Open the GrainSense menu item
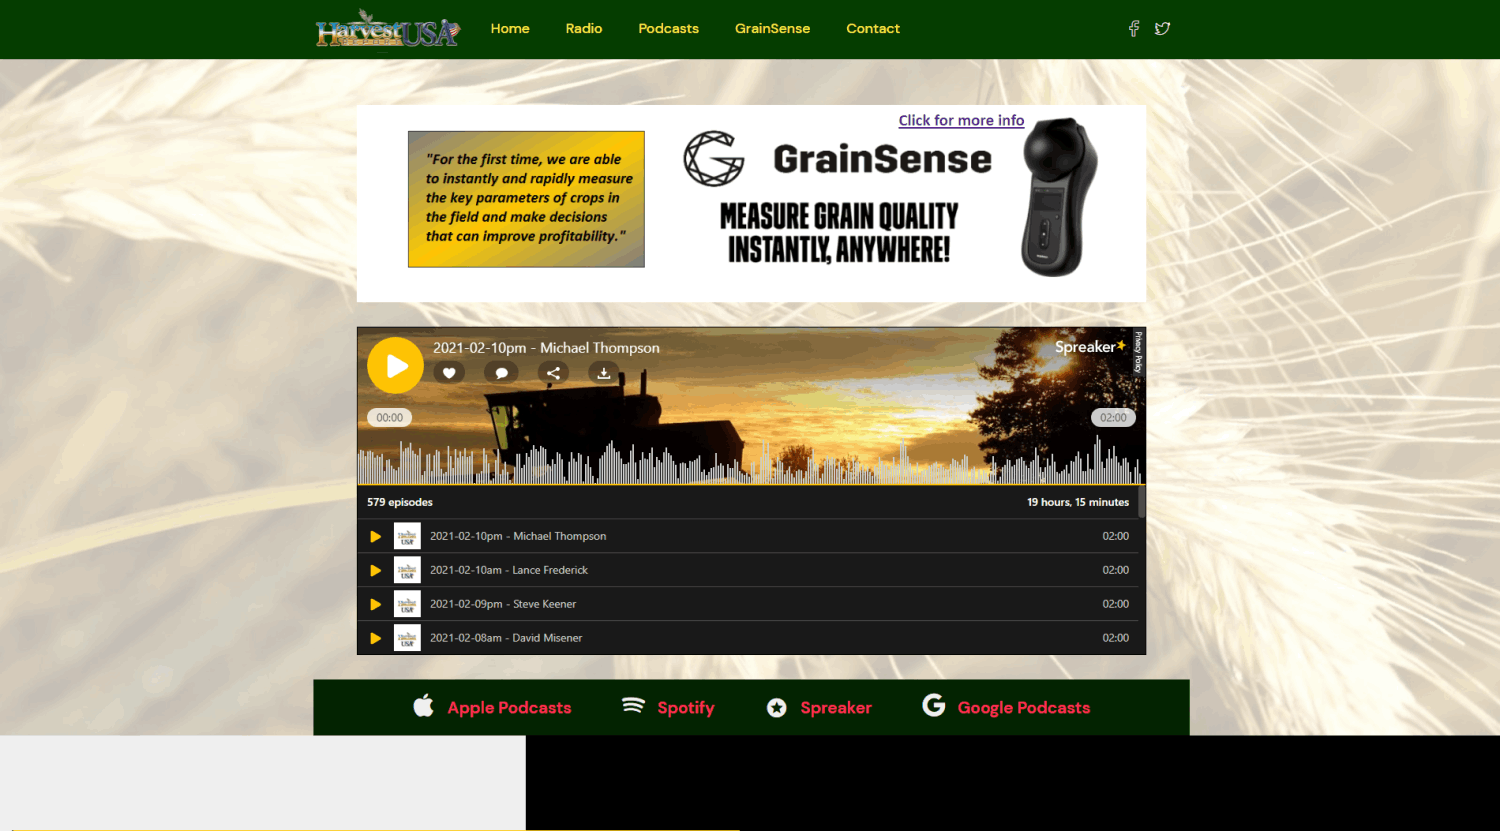This screenshot has height=831, width=1500. pyautogui.click(x=773, y=29)
